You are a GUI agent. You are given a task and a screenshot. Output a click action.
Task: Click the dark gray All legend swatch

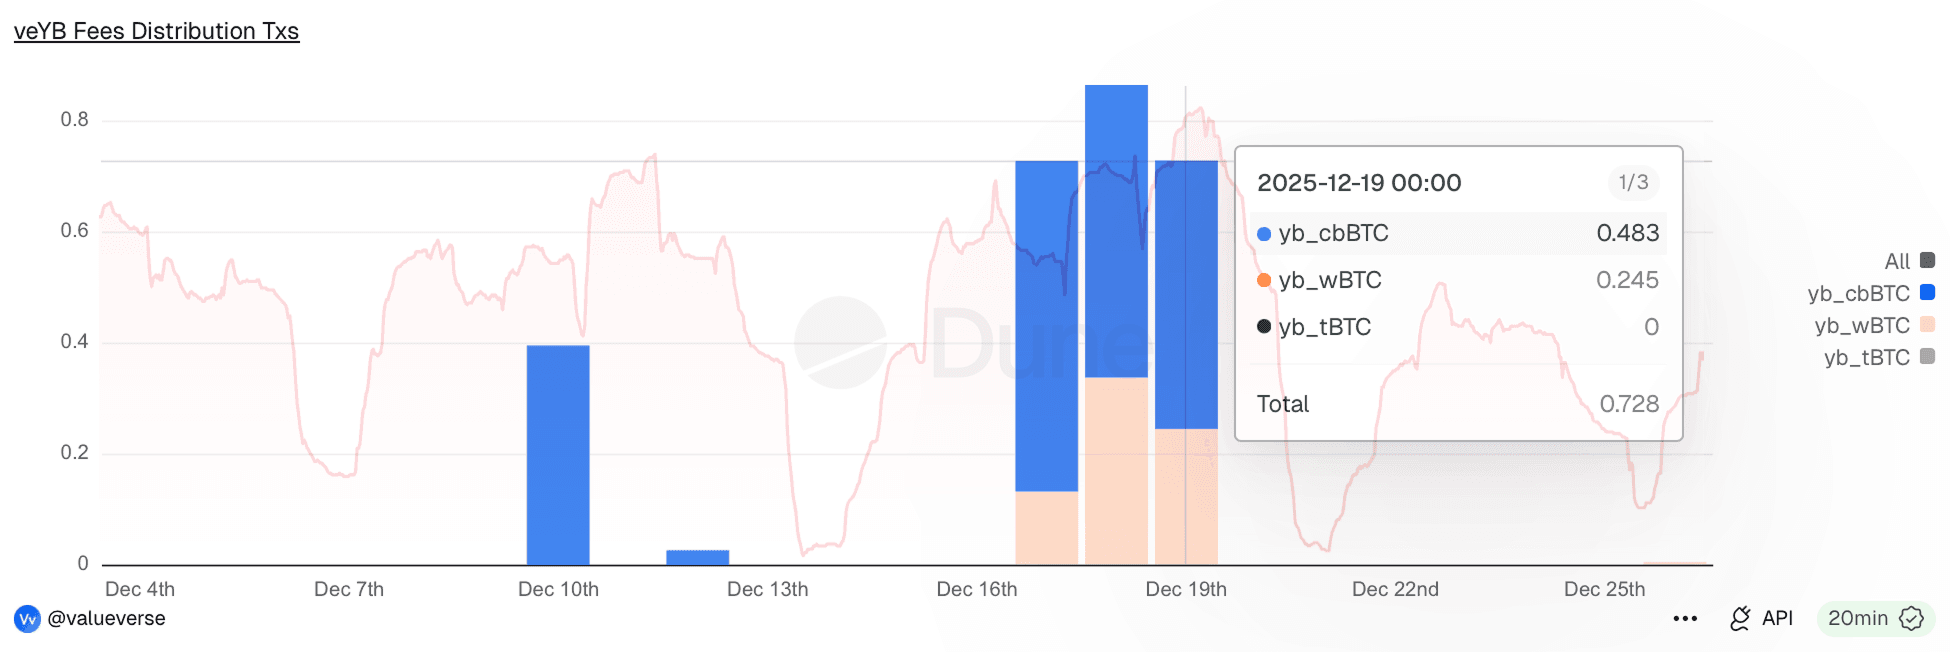click(1928, 261)
